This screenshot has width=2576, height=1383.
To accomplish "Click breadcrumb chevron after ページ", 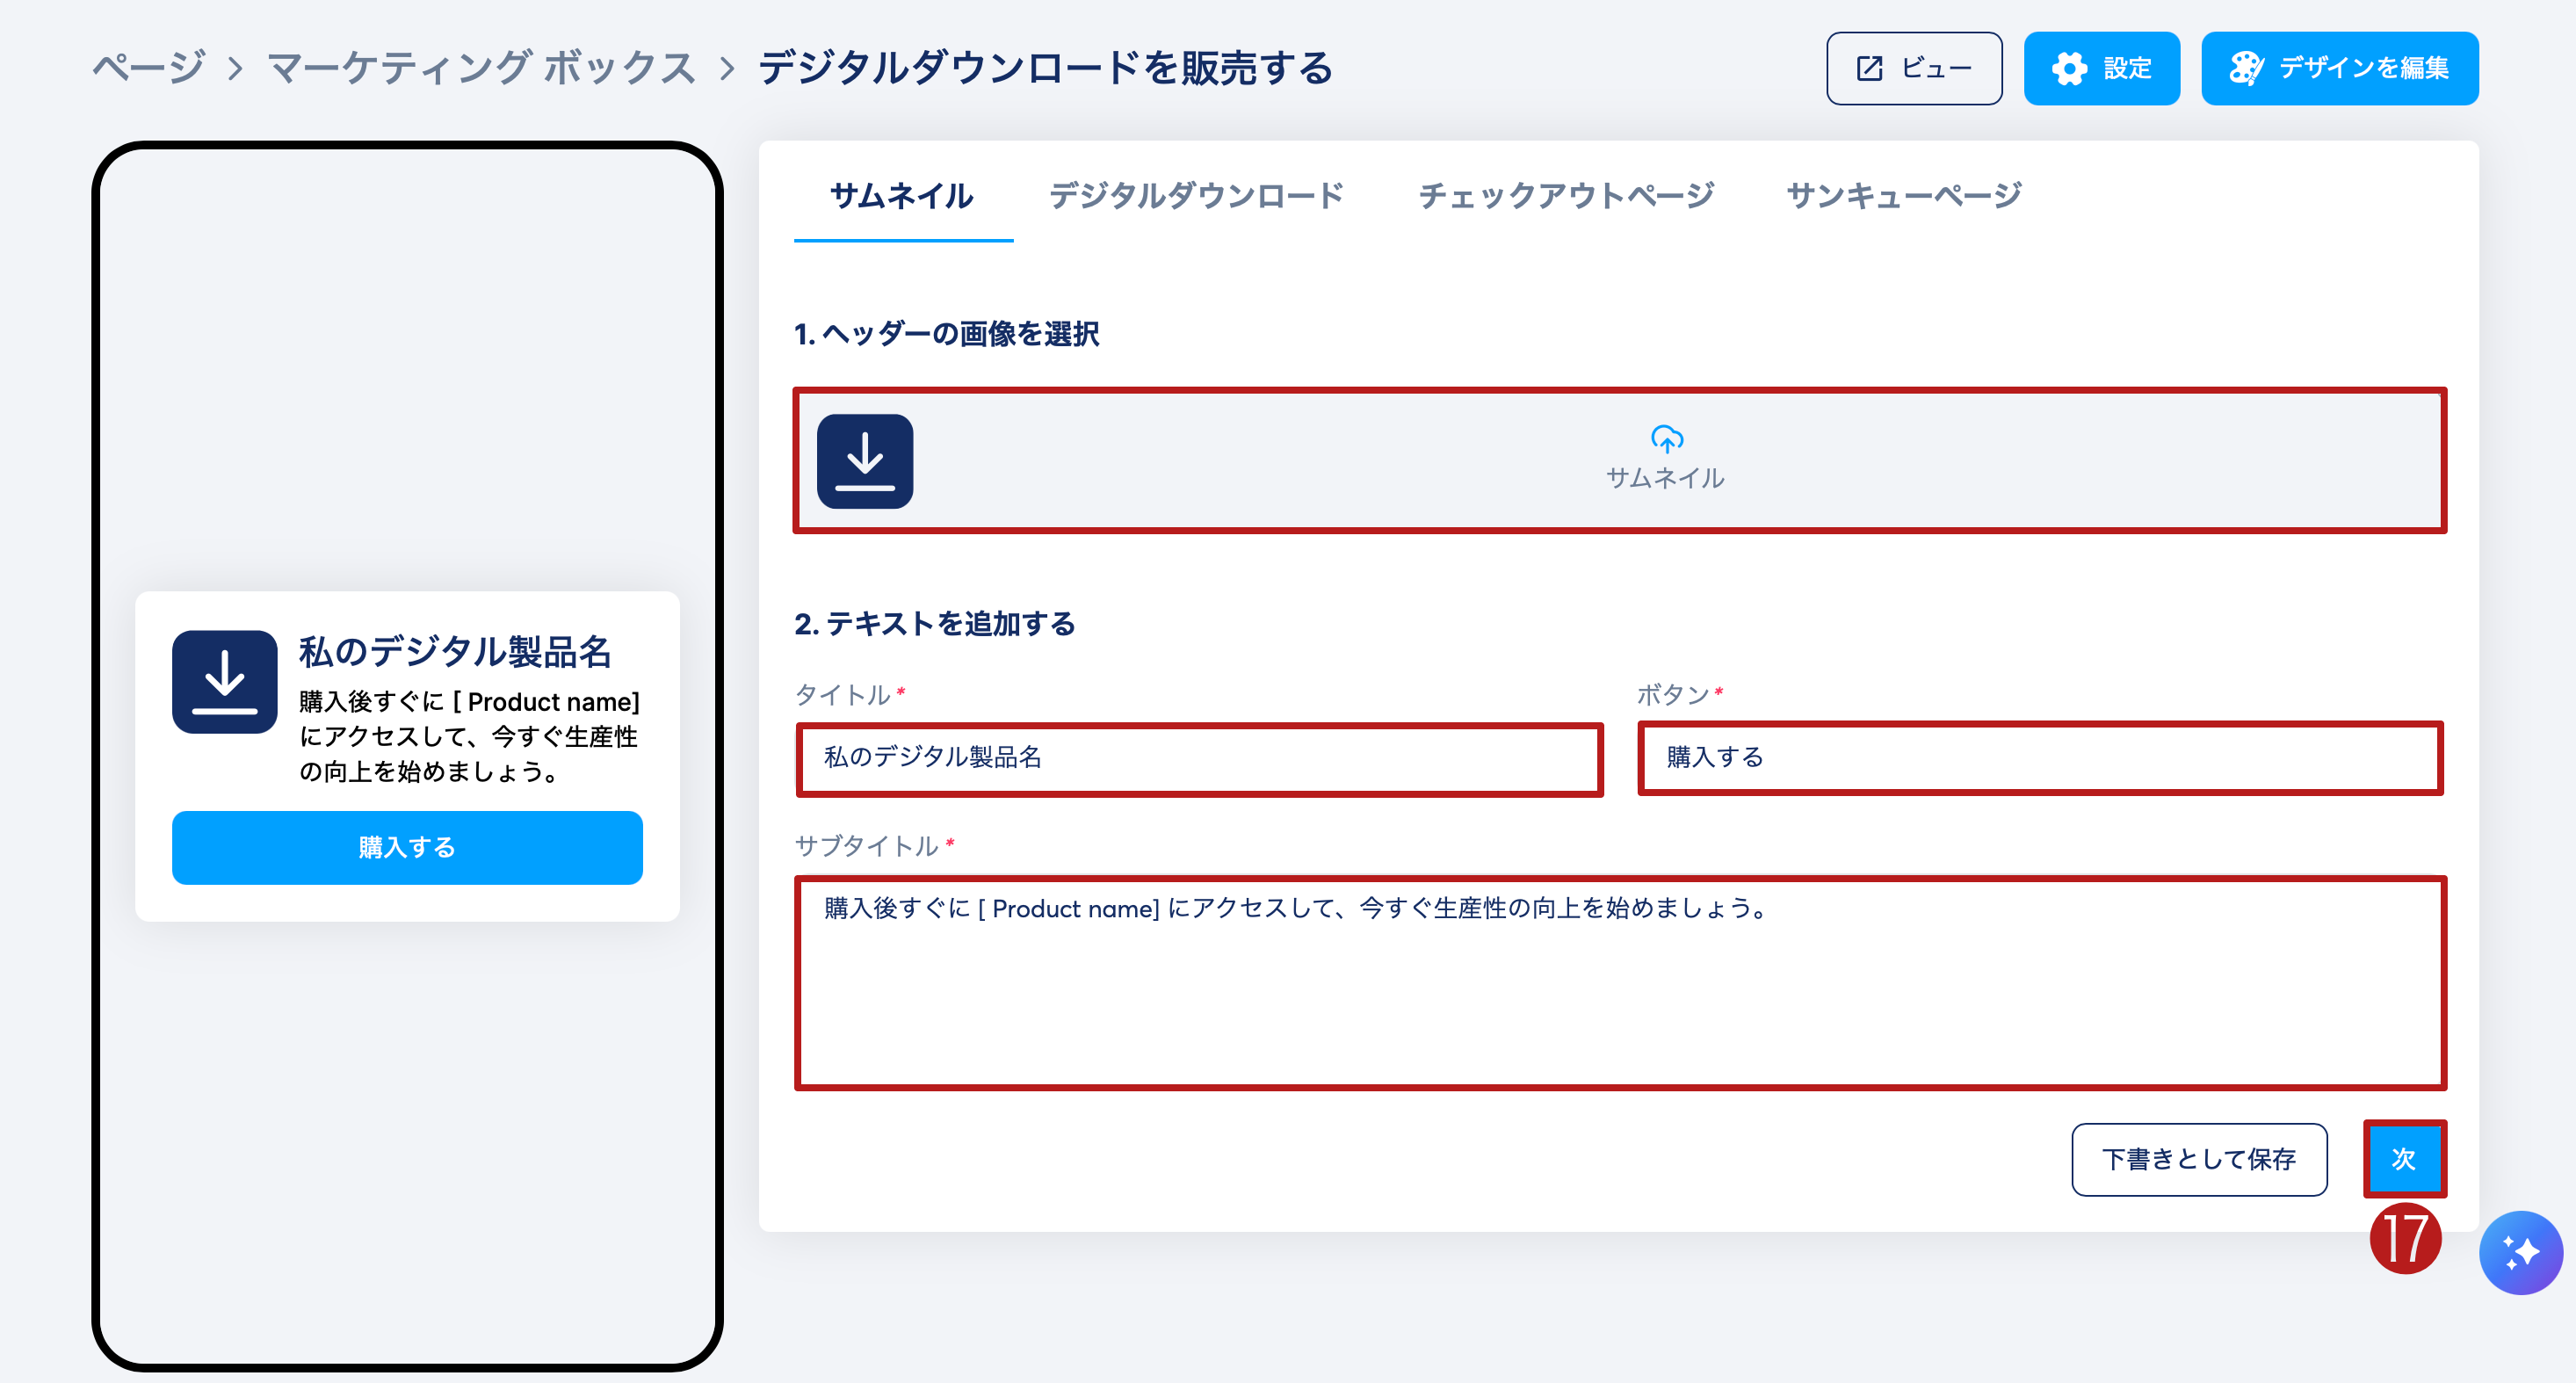I will 236,68.
